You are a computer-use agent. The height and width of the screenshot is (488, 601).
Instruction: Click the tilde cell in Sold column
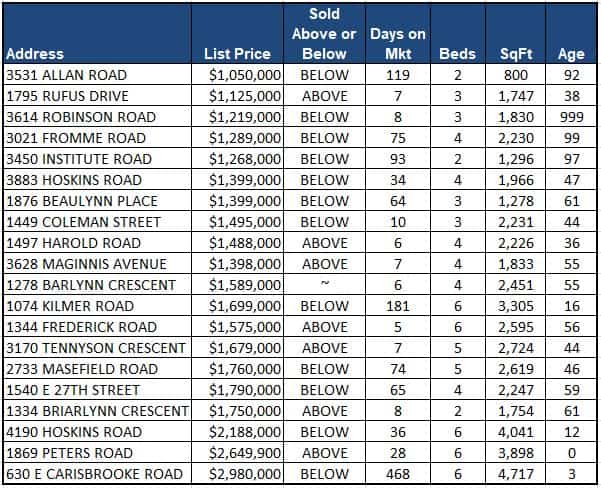click(325, 284)
